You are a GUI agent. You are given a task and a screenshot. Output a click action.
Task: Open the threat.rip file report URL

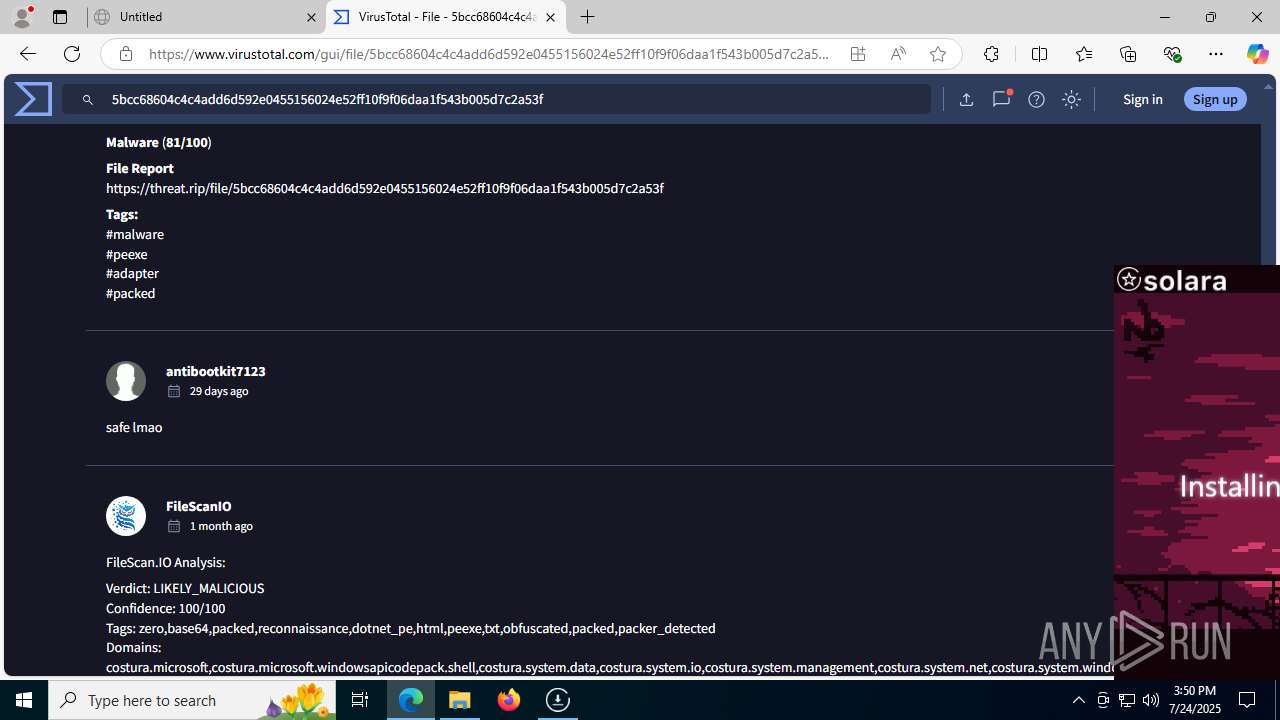[385, 188]
